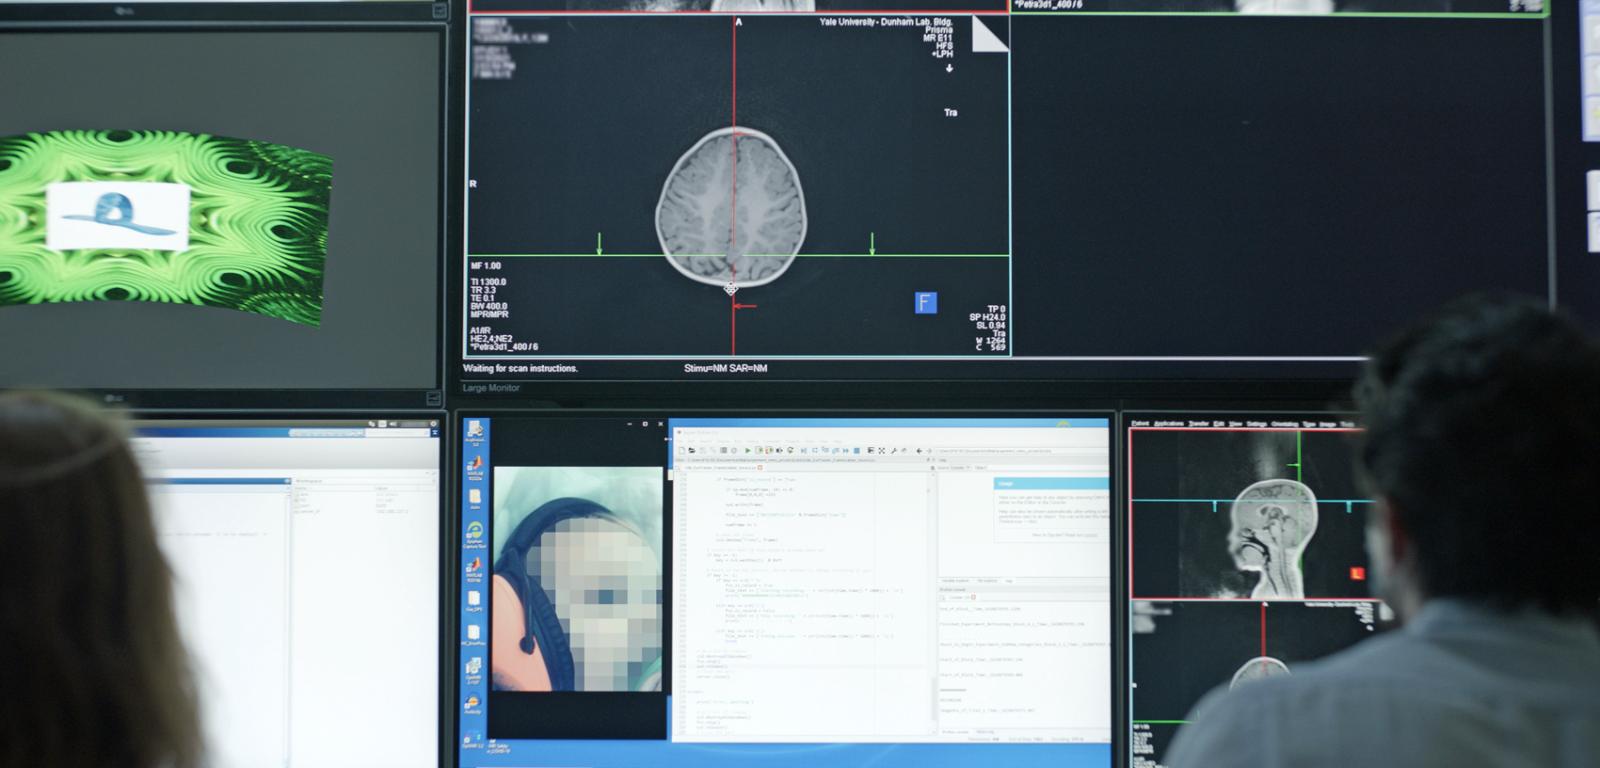1600x768 pixels.
Task: Click the webcam video feed of the participant
Action: pos(577,578)
